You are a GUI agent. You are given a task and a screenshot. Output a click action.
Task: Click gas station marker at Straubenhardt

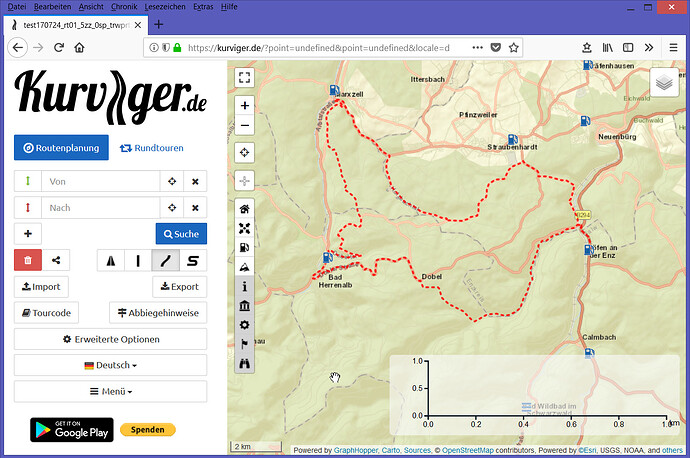coord(513,140)
